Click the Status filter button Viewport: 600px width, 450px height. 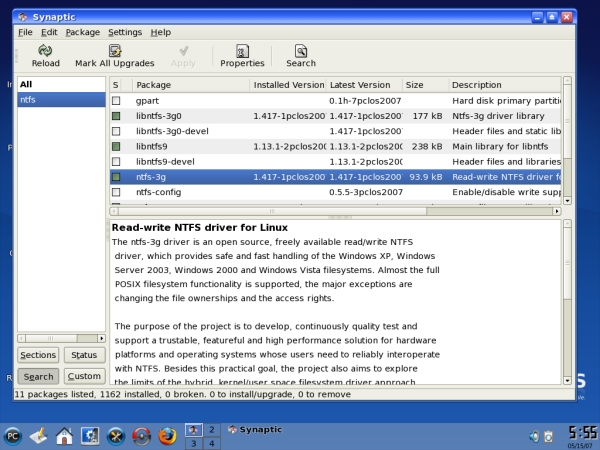(84, 355)
